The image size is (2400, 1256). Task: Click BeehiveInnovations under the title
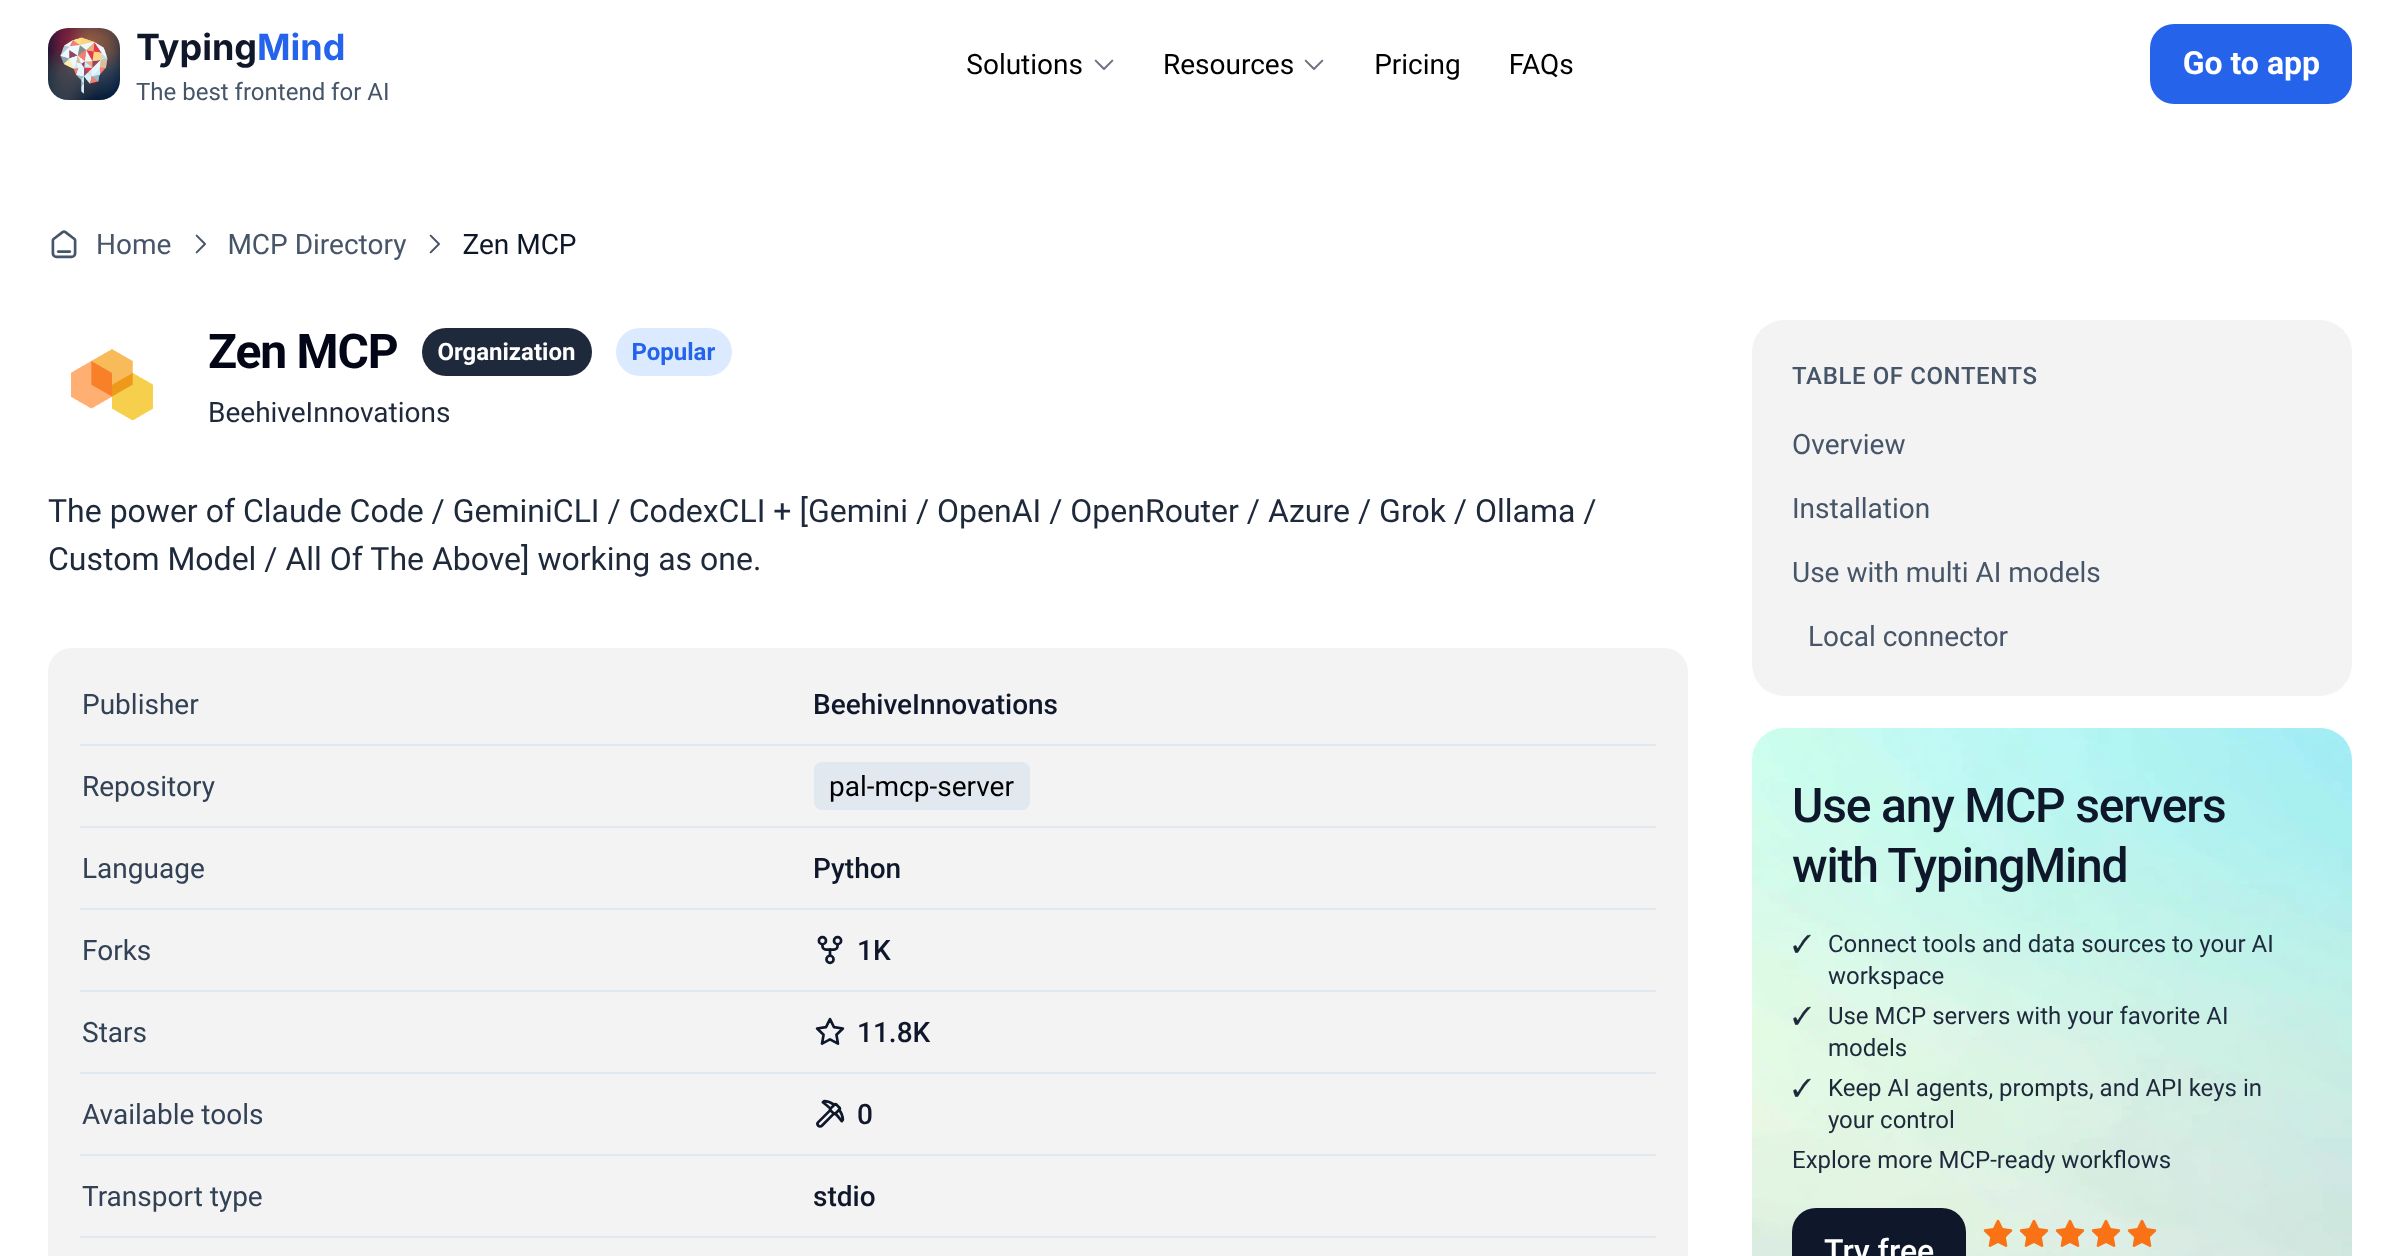point(329,412)
